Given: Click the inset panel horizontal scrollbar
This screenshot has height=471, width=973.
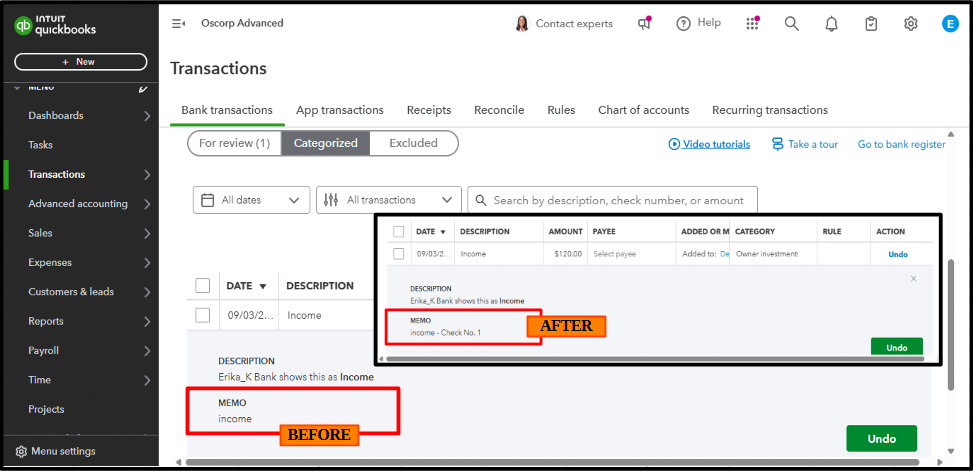Looking at the screenshot, I should (x=655, y=359).
